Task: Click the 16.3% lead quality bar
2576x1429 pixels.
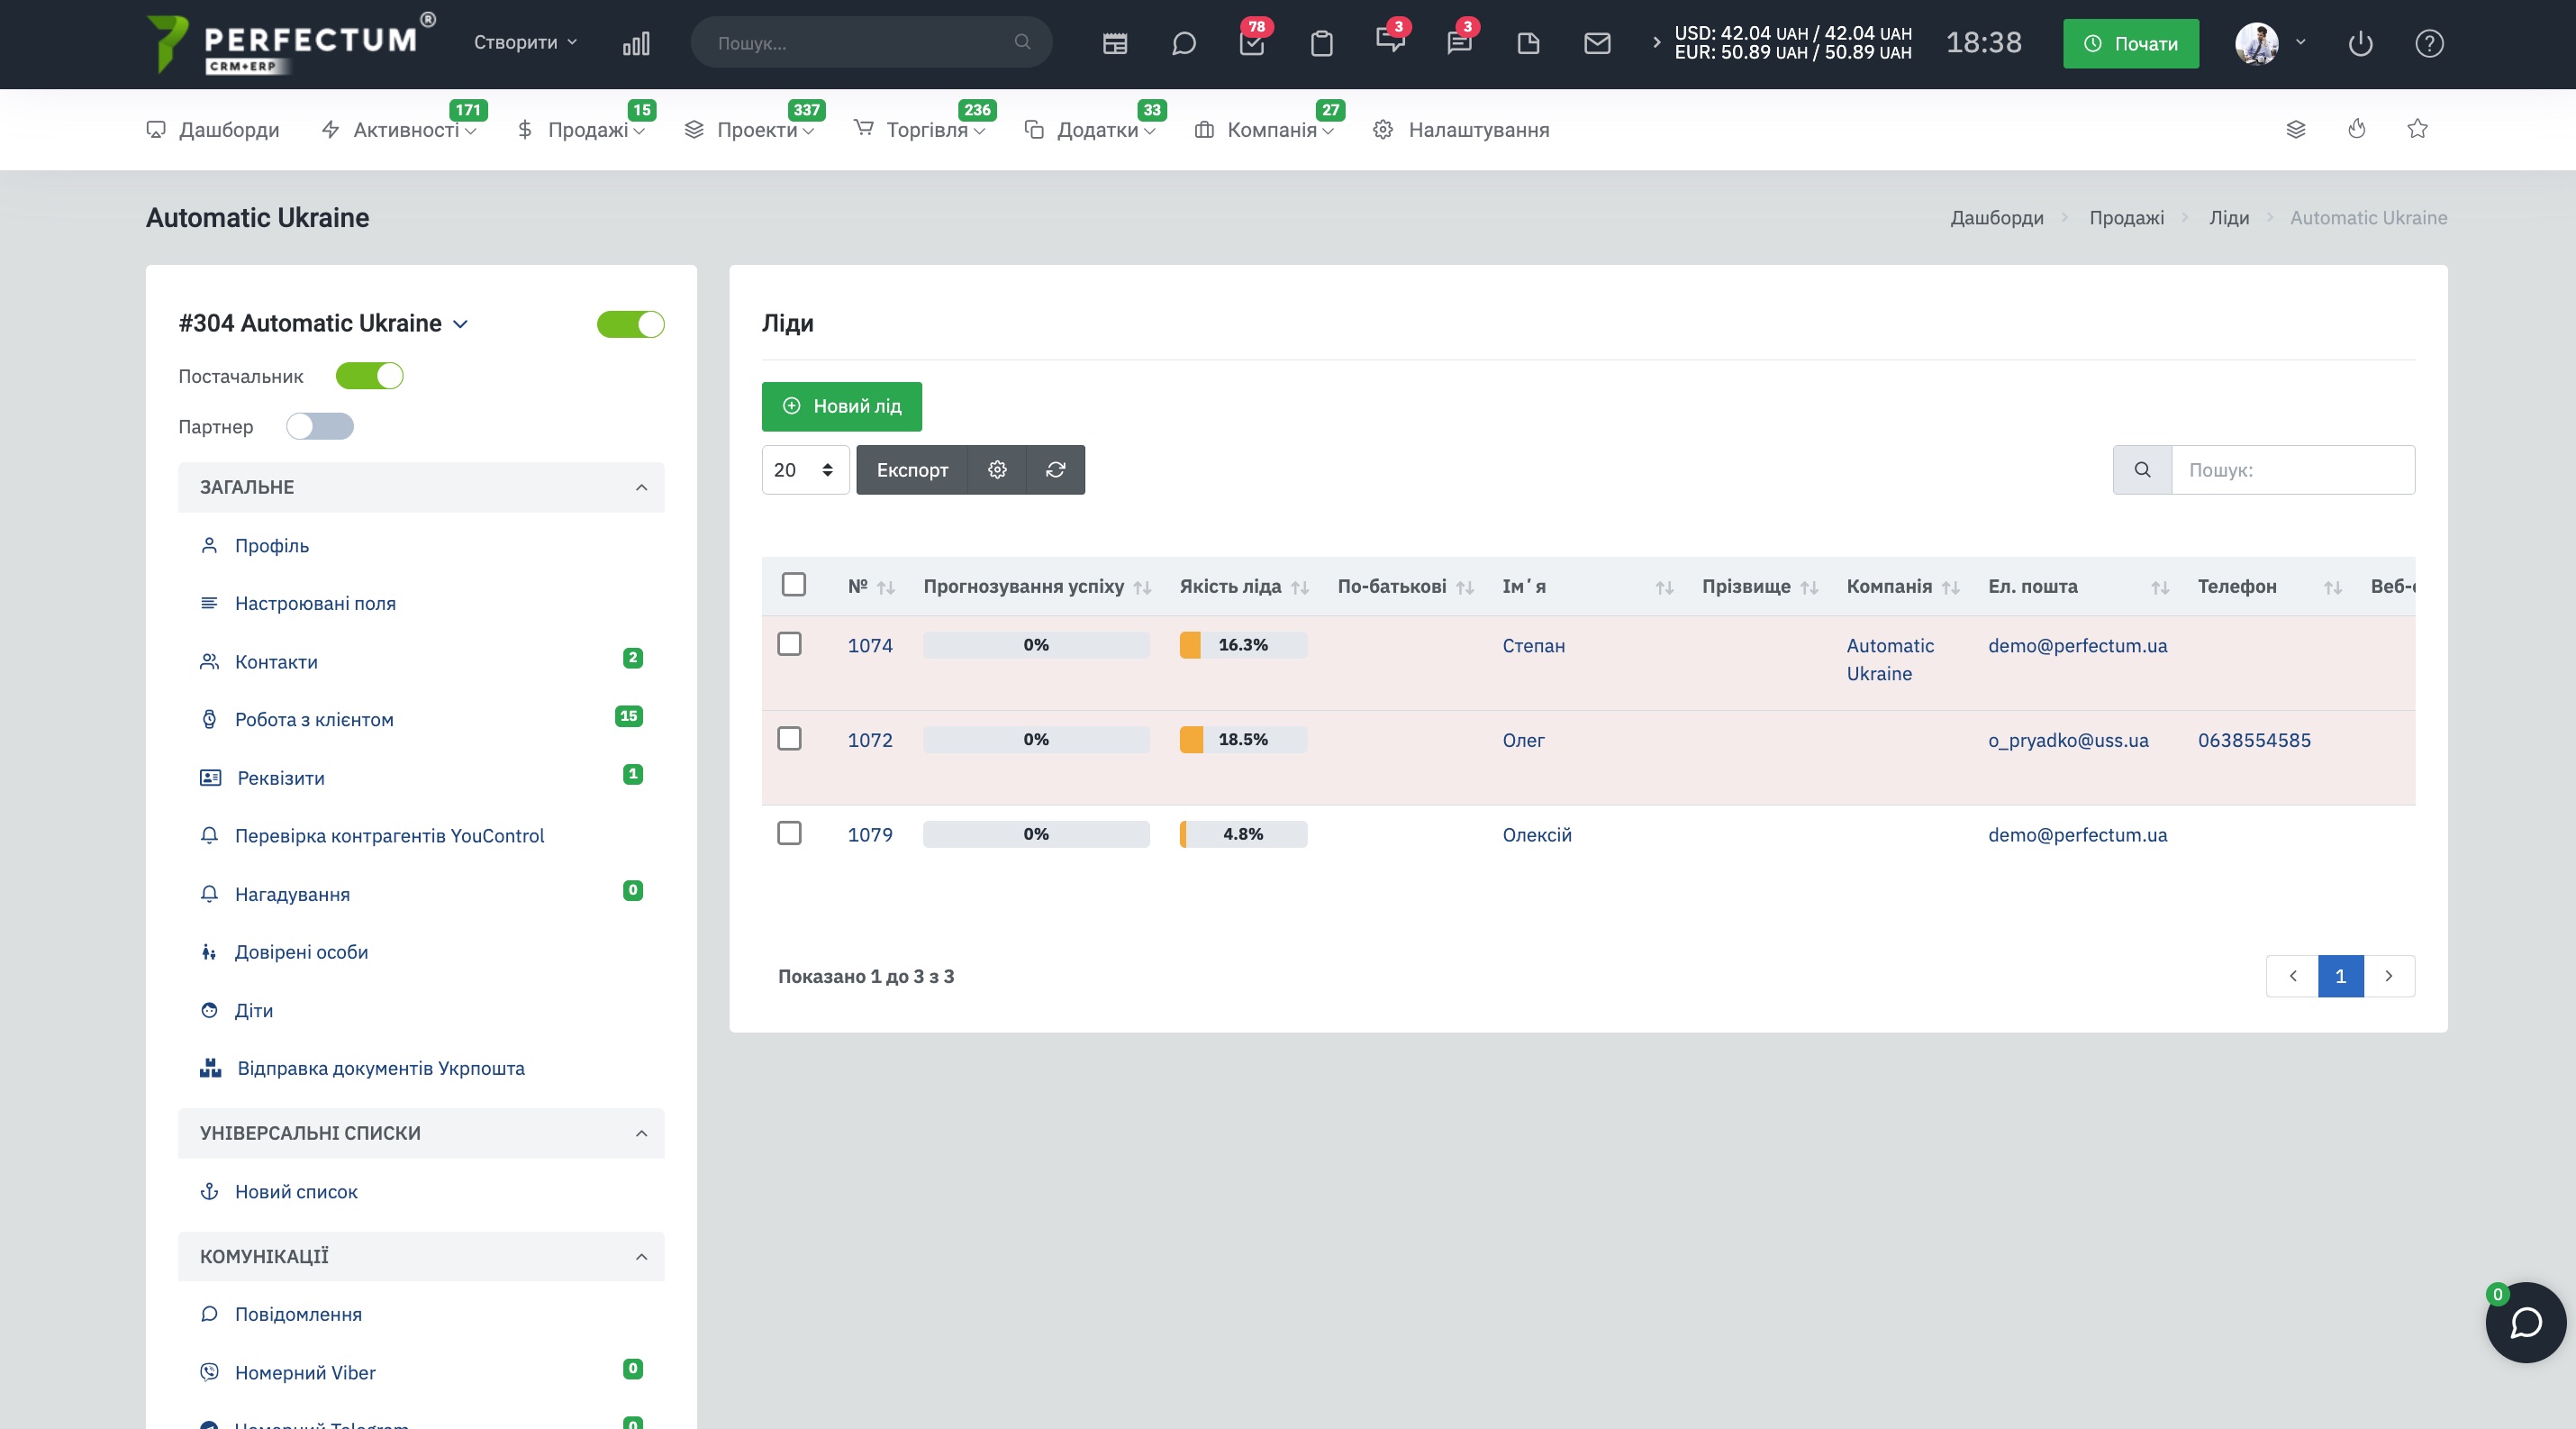Action: (x=1243, y=645)
